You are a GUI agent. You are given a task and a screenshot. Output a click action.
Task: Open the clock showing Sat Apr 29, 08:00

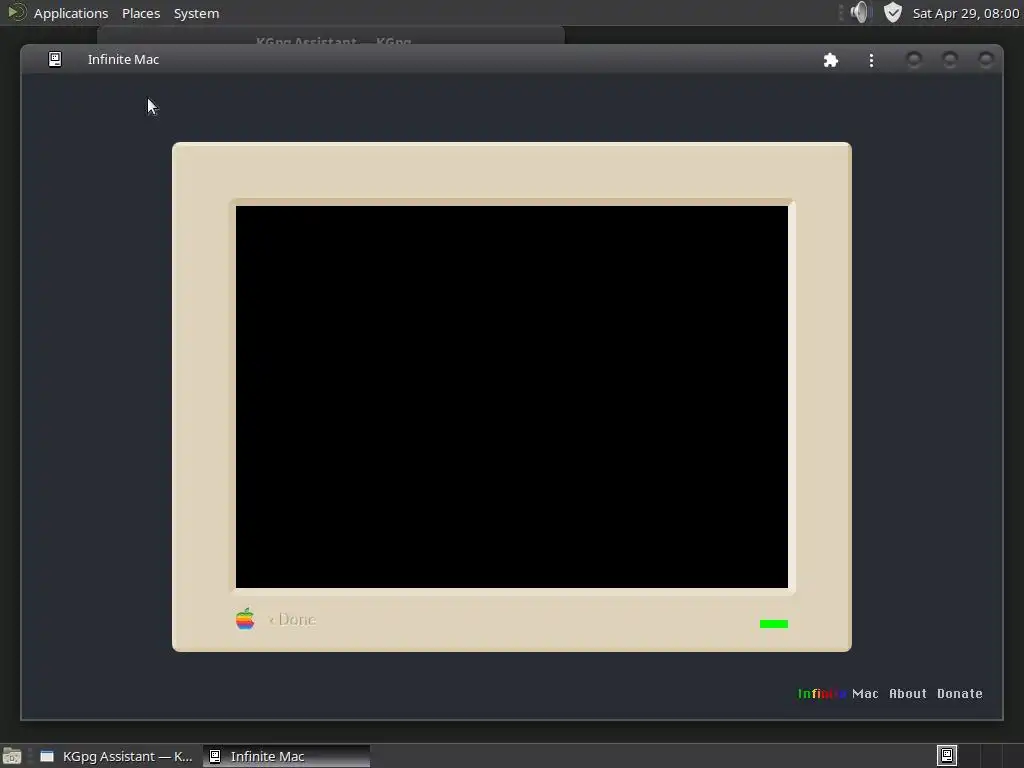[x=965, y=13]
